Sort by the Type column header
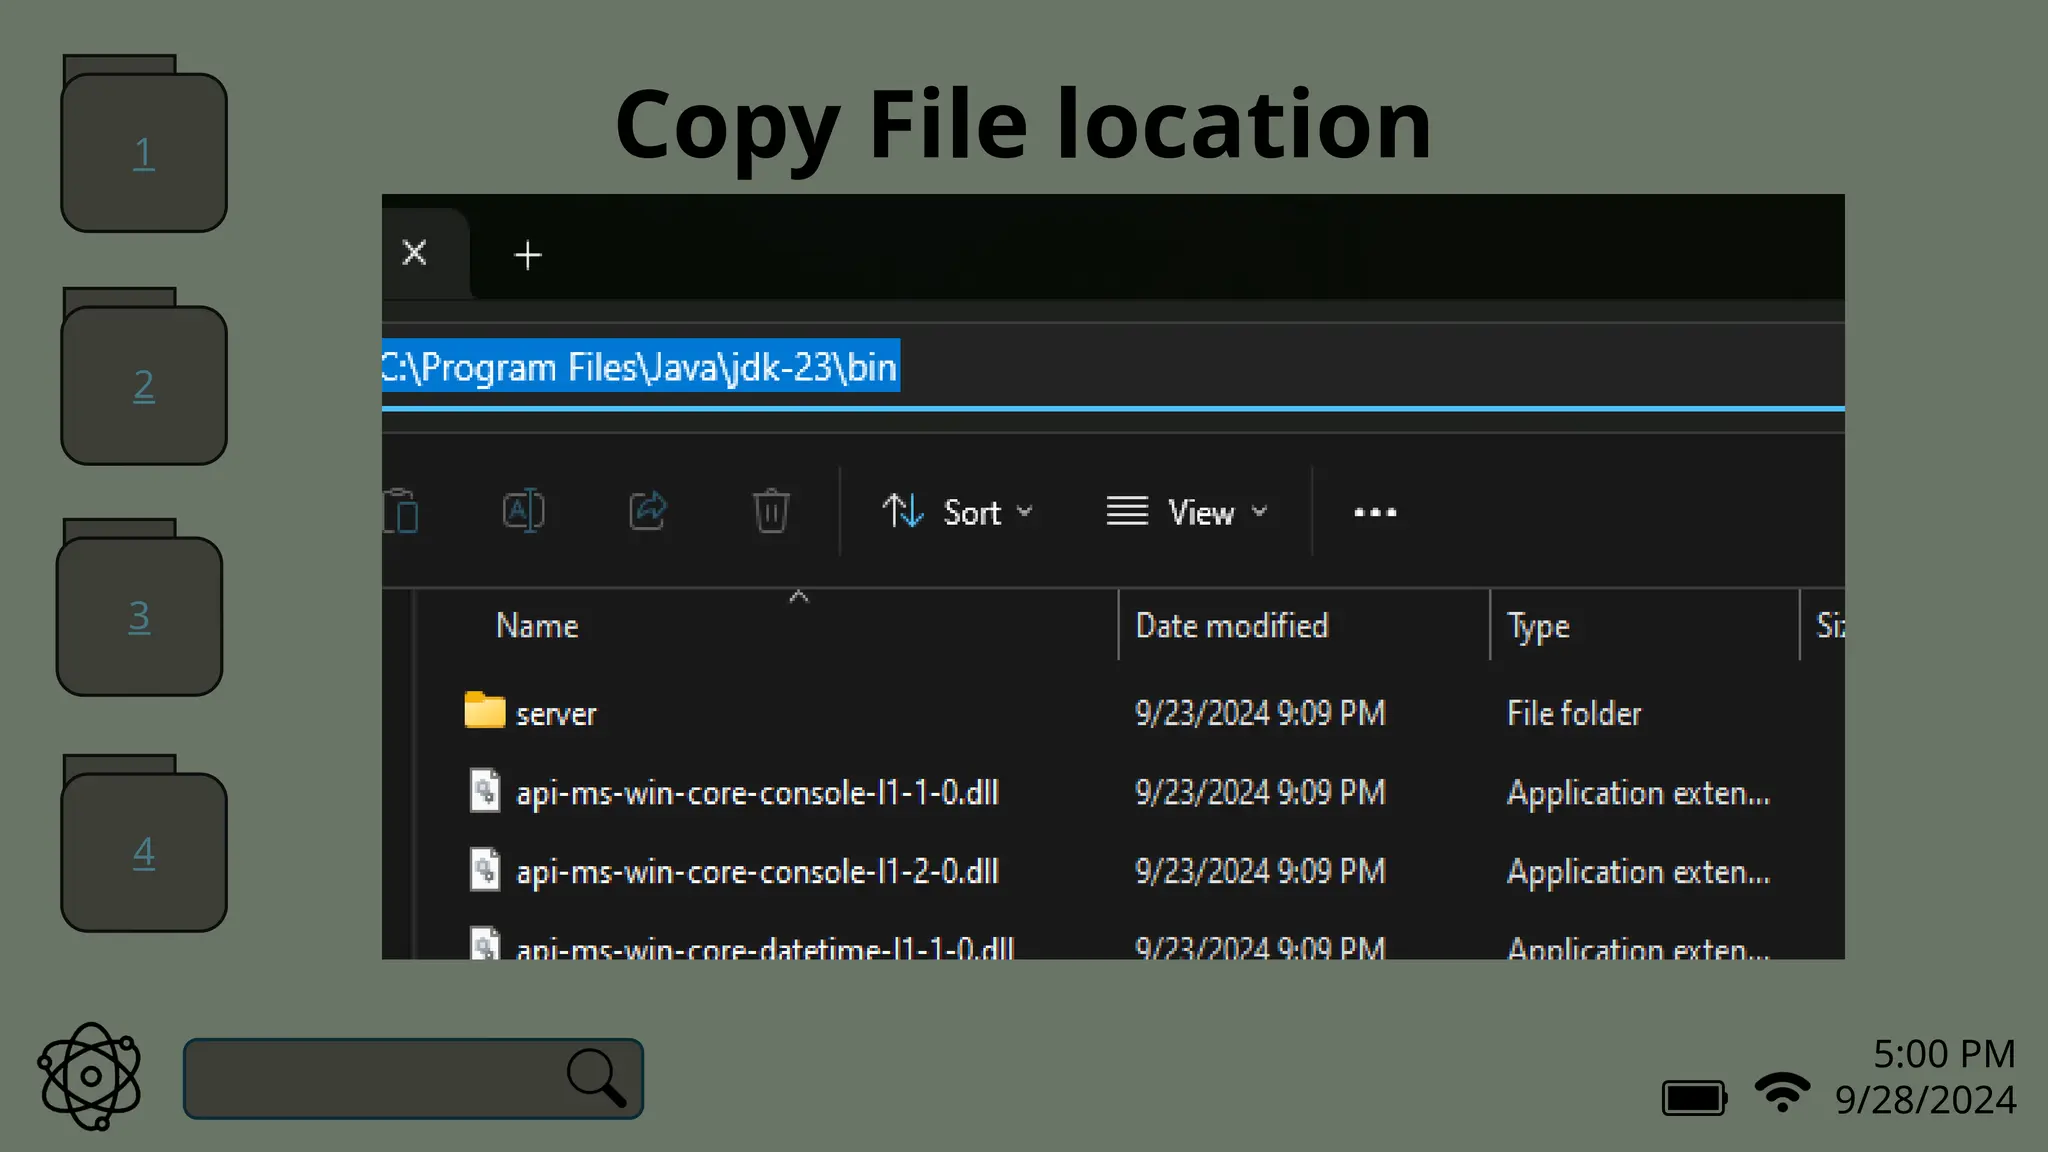 [x=1538, y=627]
